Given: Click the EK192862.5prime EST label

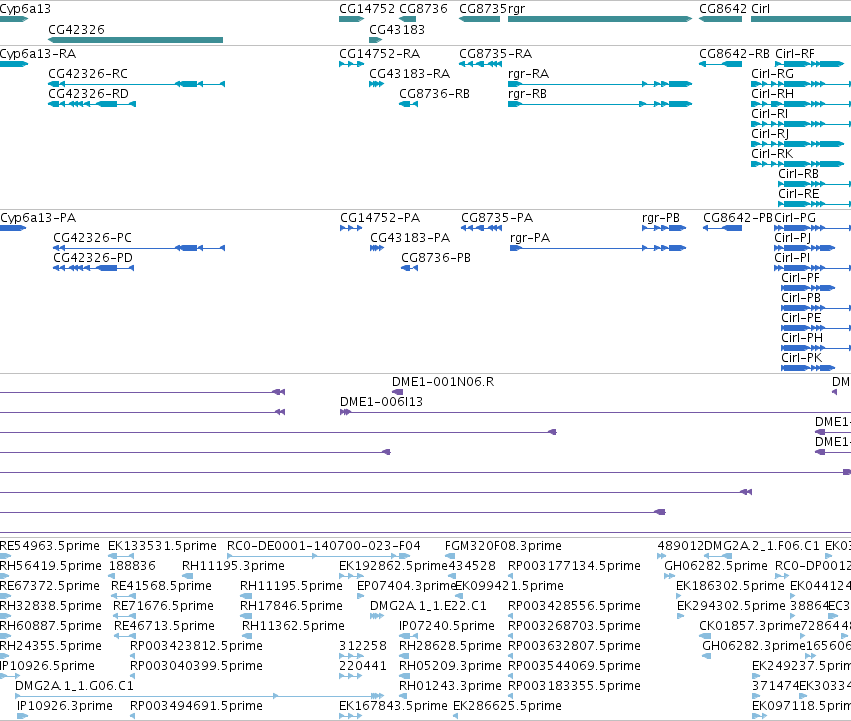Looking at the screenshot, I should point(393,566).
